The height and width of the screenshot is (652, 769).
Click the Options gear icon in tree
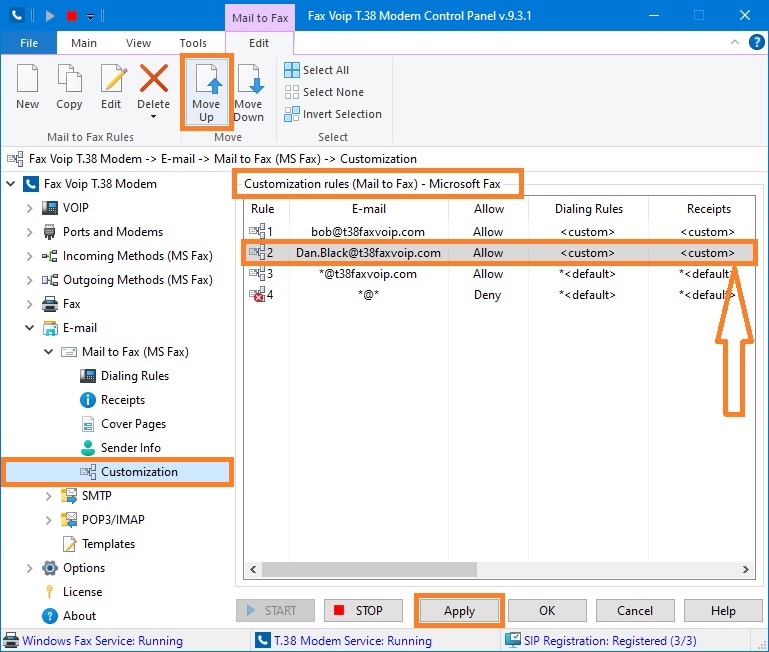50,568
